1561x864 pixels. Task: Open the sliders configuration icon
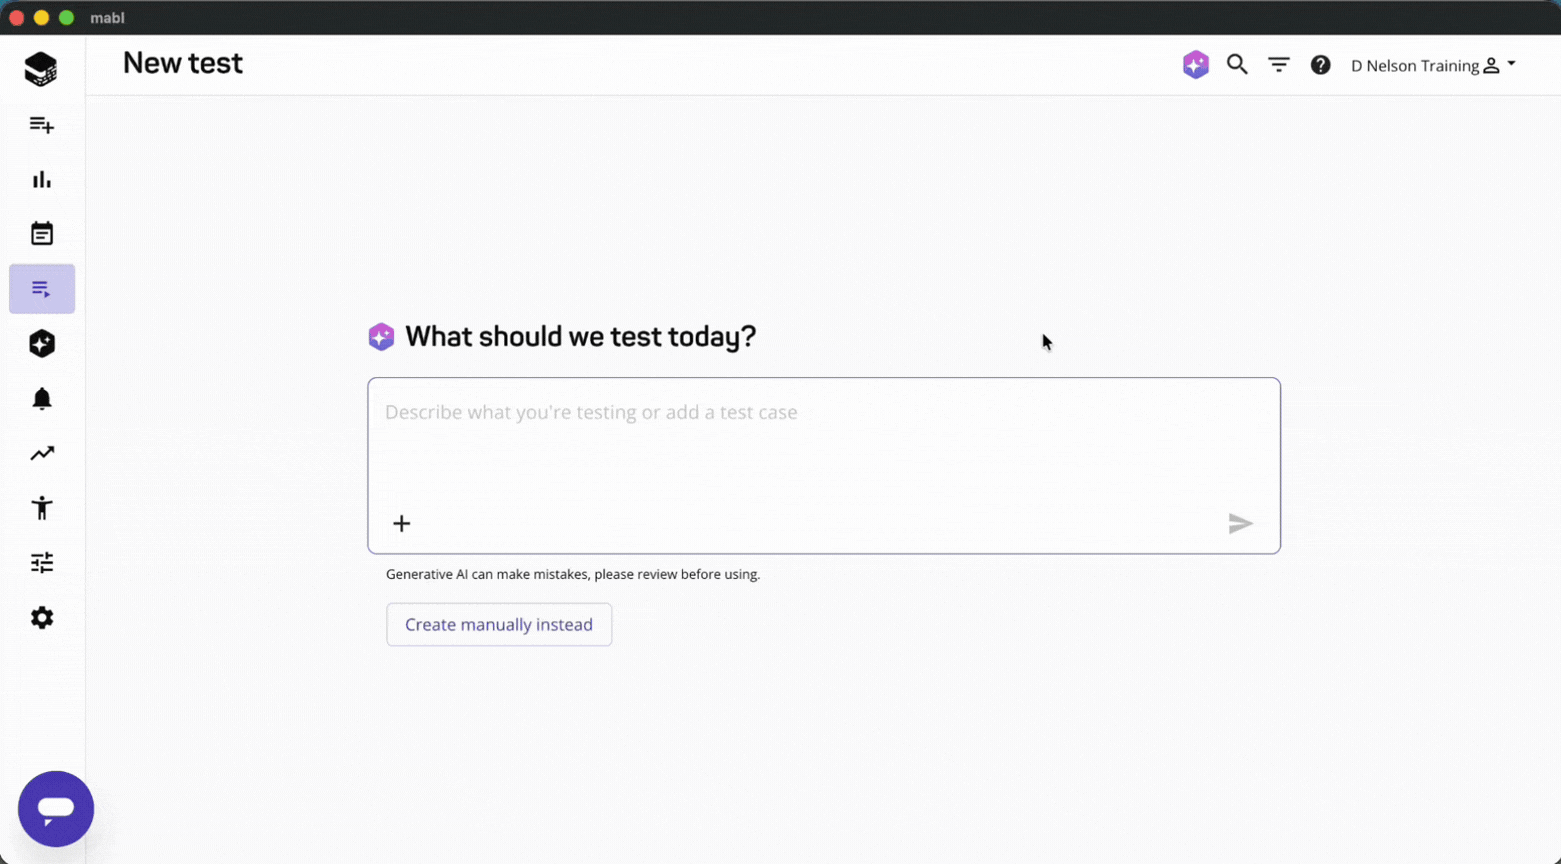click(41, 563)
